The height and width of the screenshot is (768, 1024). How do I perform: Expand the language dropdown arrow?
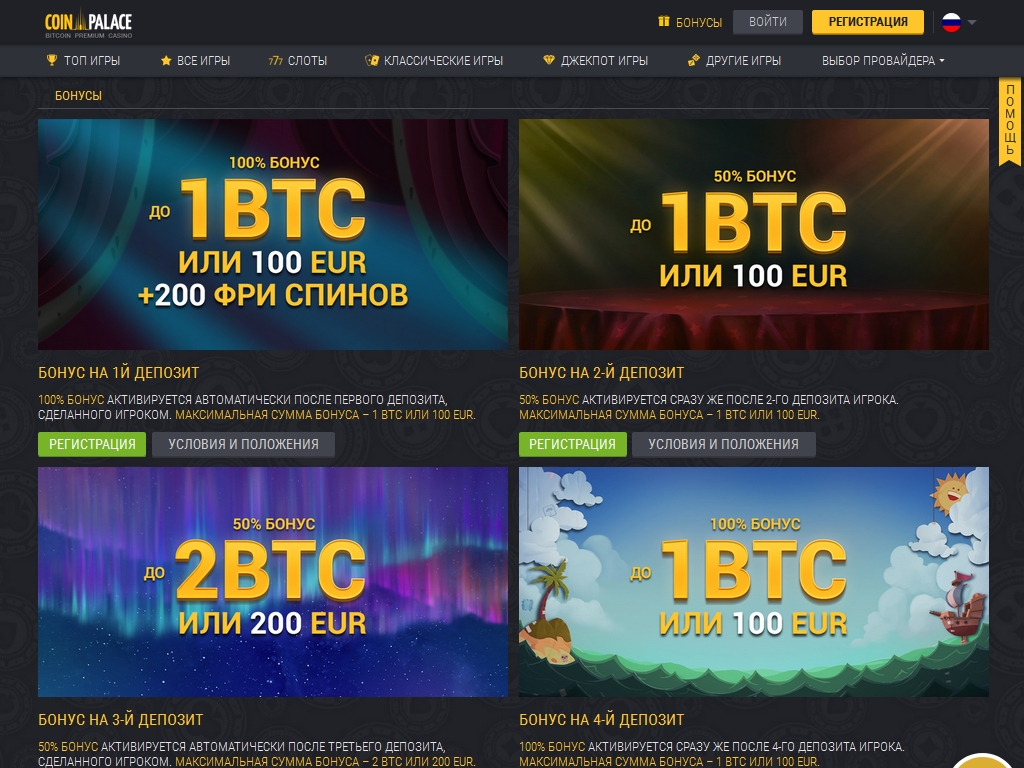click(x=972, y=22)
